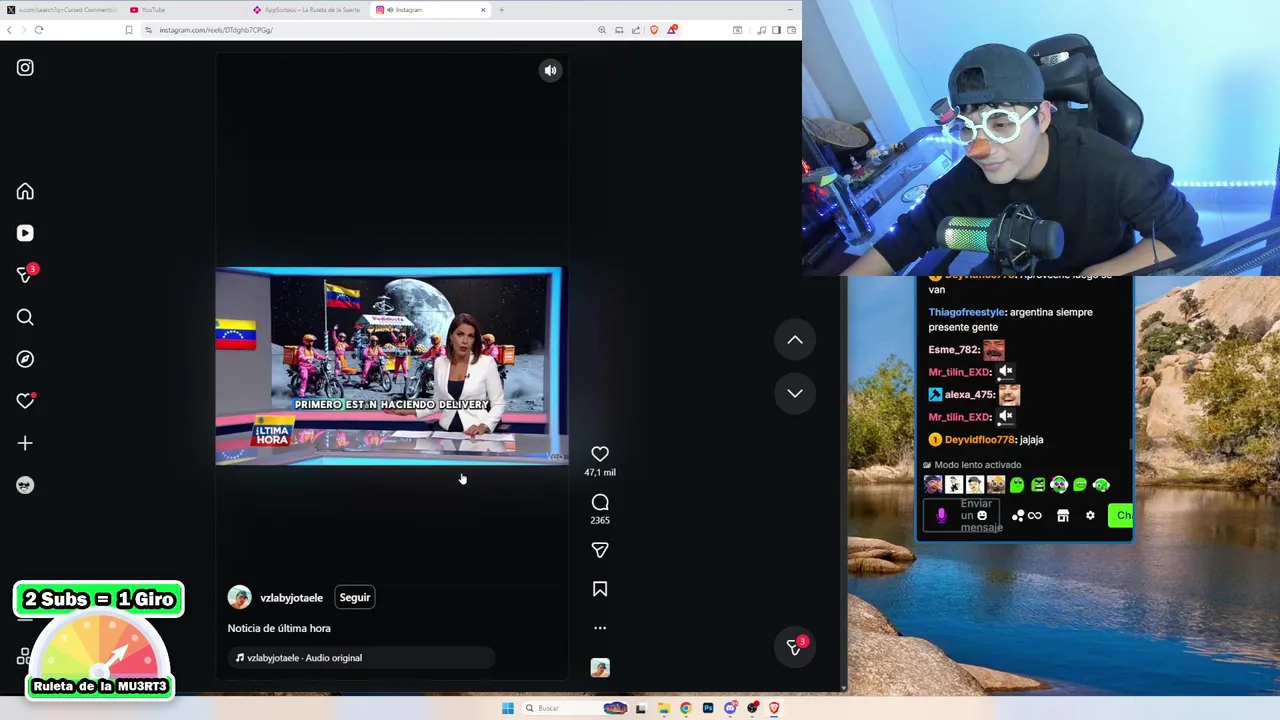
Task: Open Notifications heart in sidebar
Action: [25, 401]
